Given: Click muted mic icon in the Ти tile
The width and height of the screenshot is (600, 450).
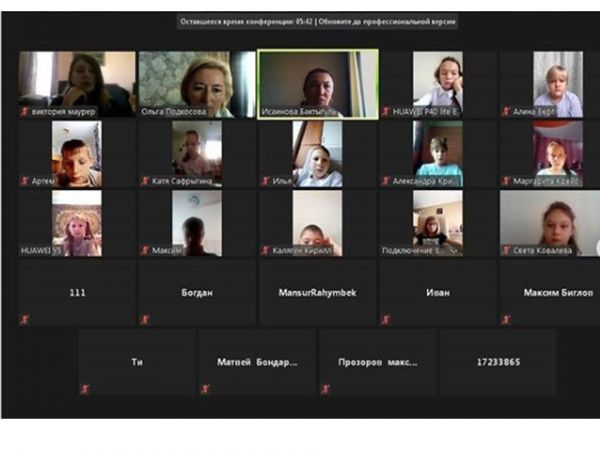Looking at the screenshot, I should pos(85,388).
